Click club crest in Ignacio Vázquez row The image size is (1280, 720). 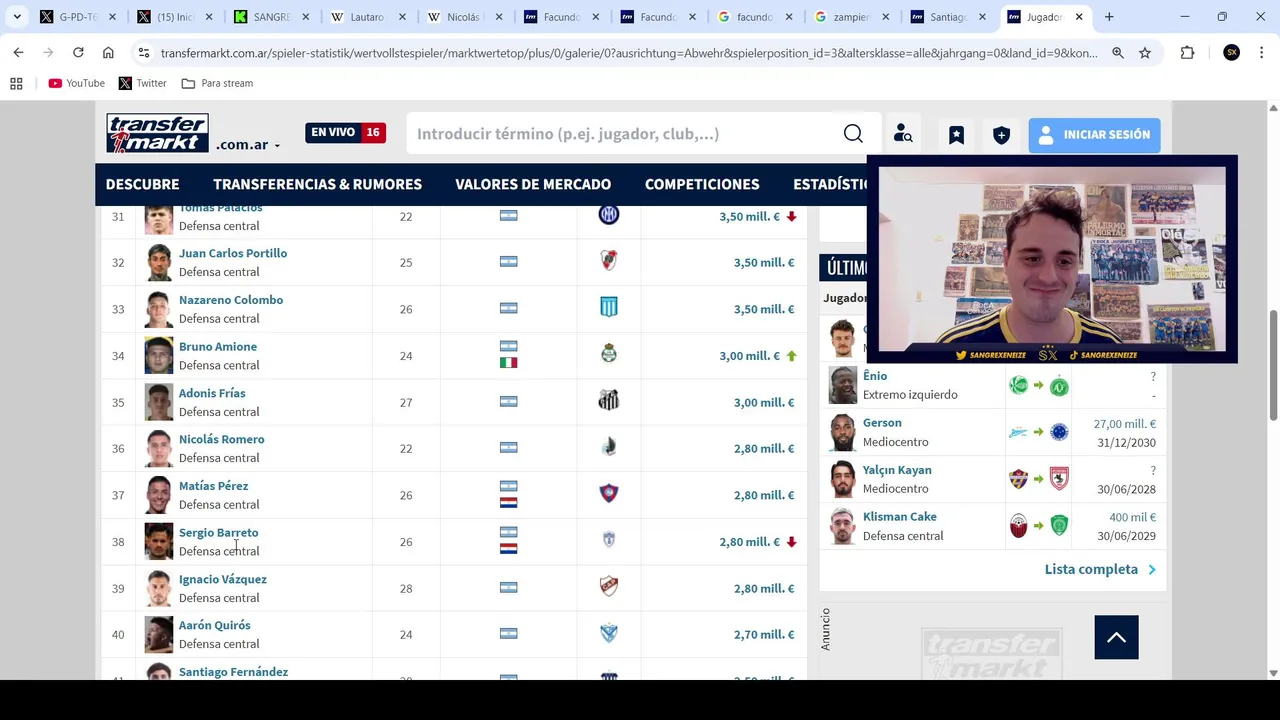(608, 587)
